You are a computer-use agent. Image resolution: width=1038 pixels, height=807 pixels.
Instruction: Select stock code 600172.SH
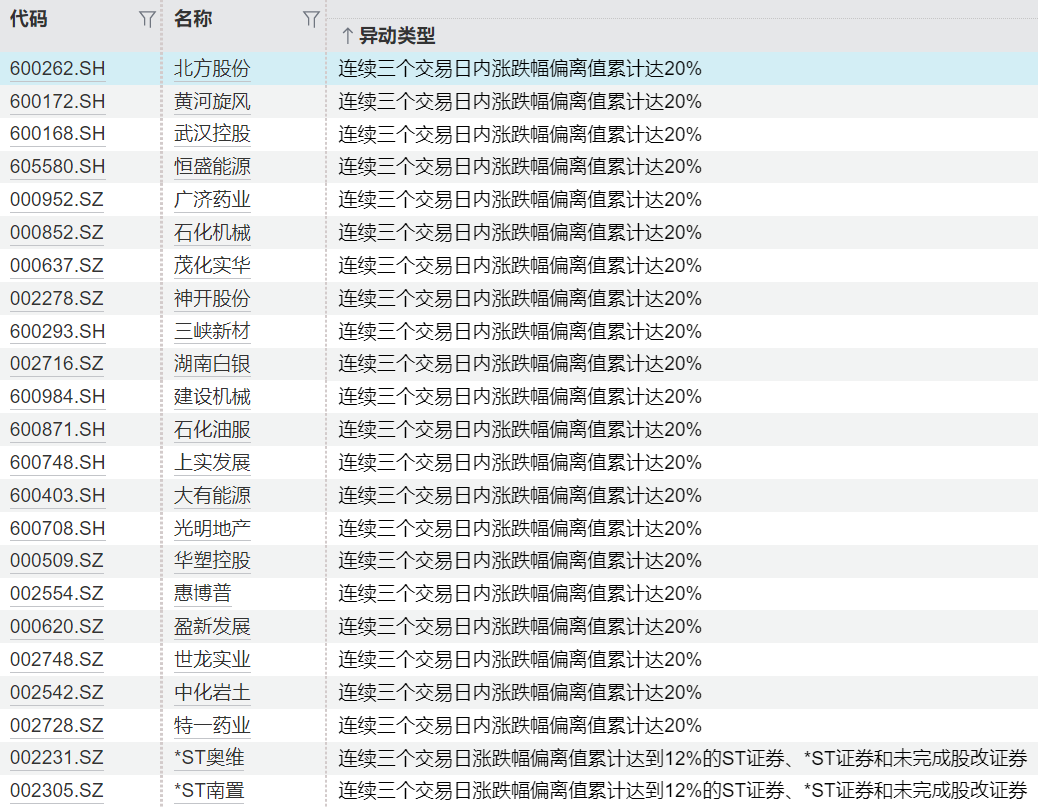[x=57, y=101]
